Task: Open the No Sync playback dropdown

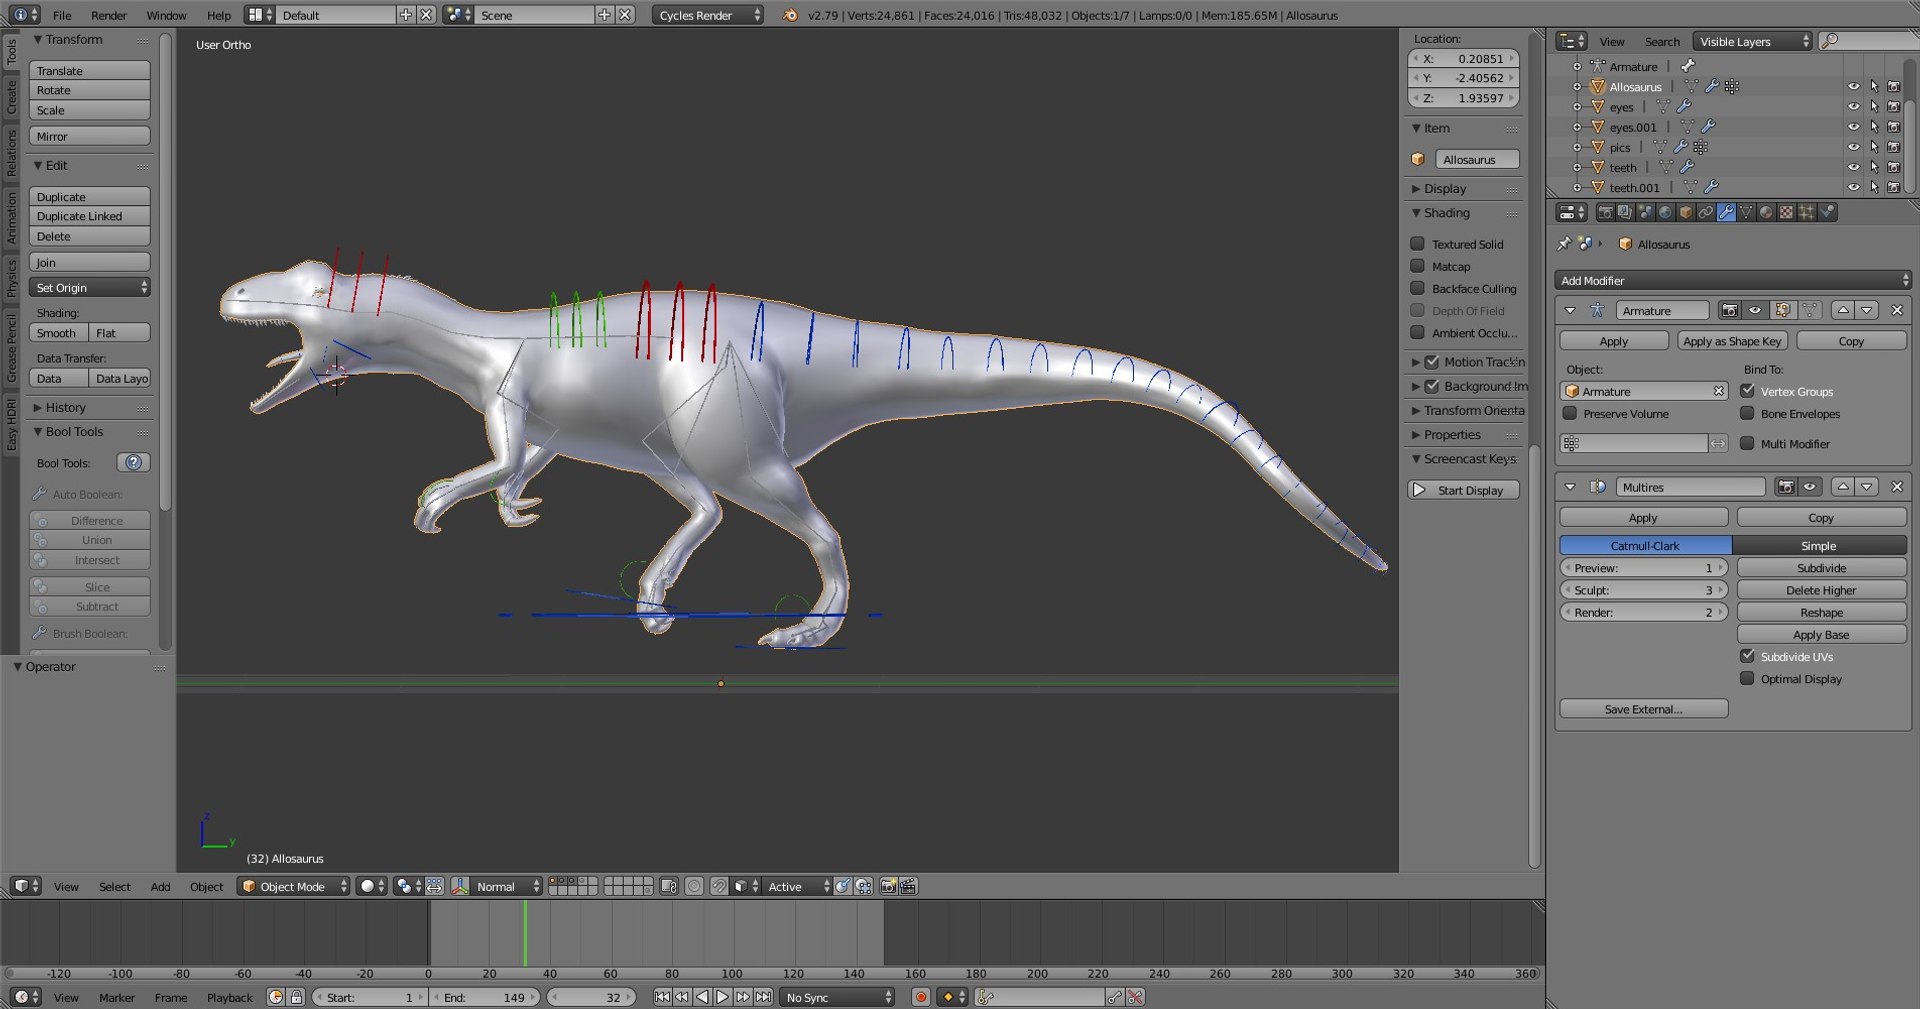Action: point(838,997)
